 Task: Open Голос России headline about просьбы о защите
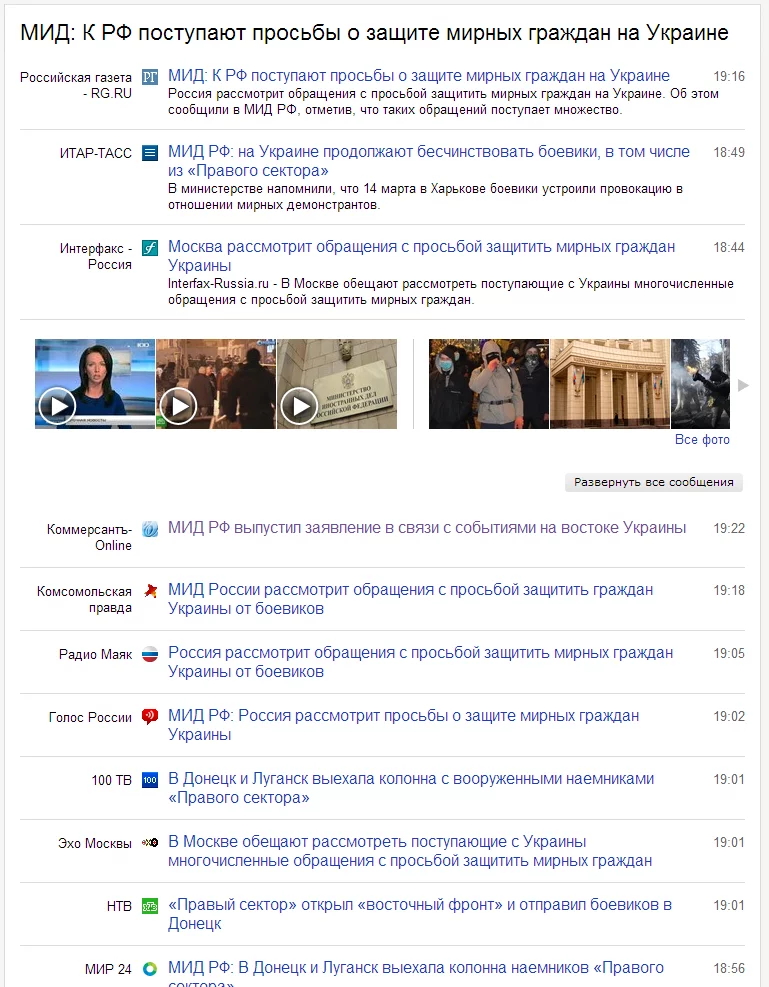[x=403, y=725]
